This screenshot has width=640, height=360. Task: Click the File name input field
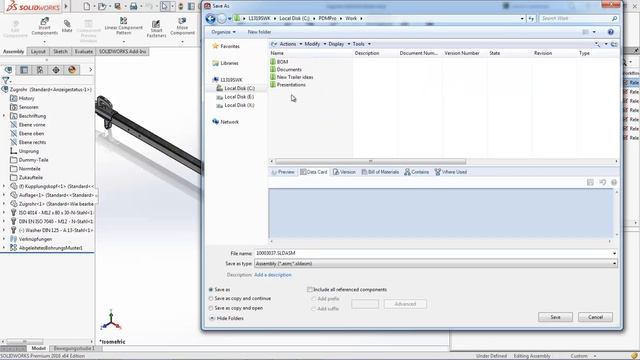[x=433, y=253]
